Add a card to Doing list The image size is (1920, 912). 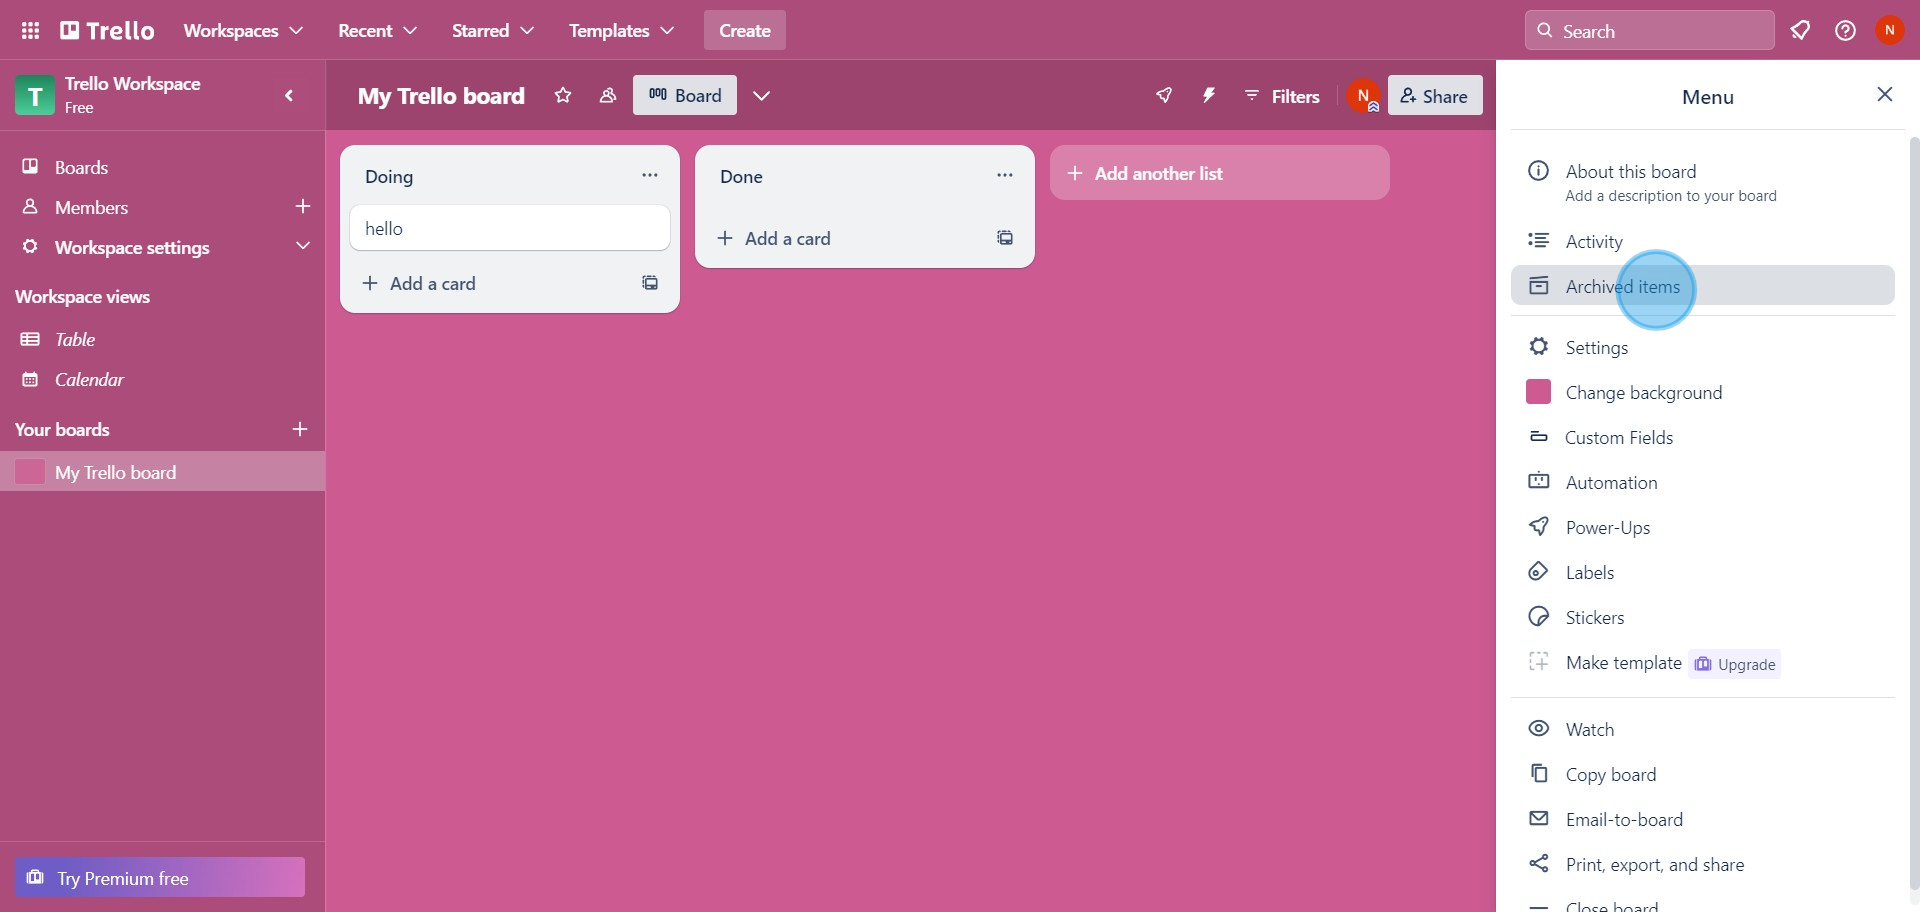click(x=490, y=284)
